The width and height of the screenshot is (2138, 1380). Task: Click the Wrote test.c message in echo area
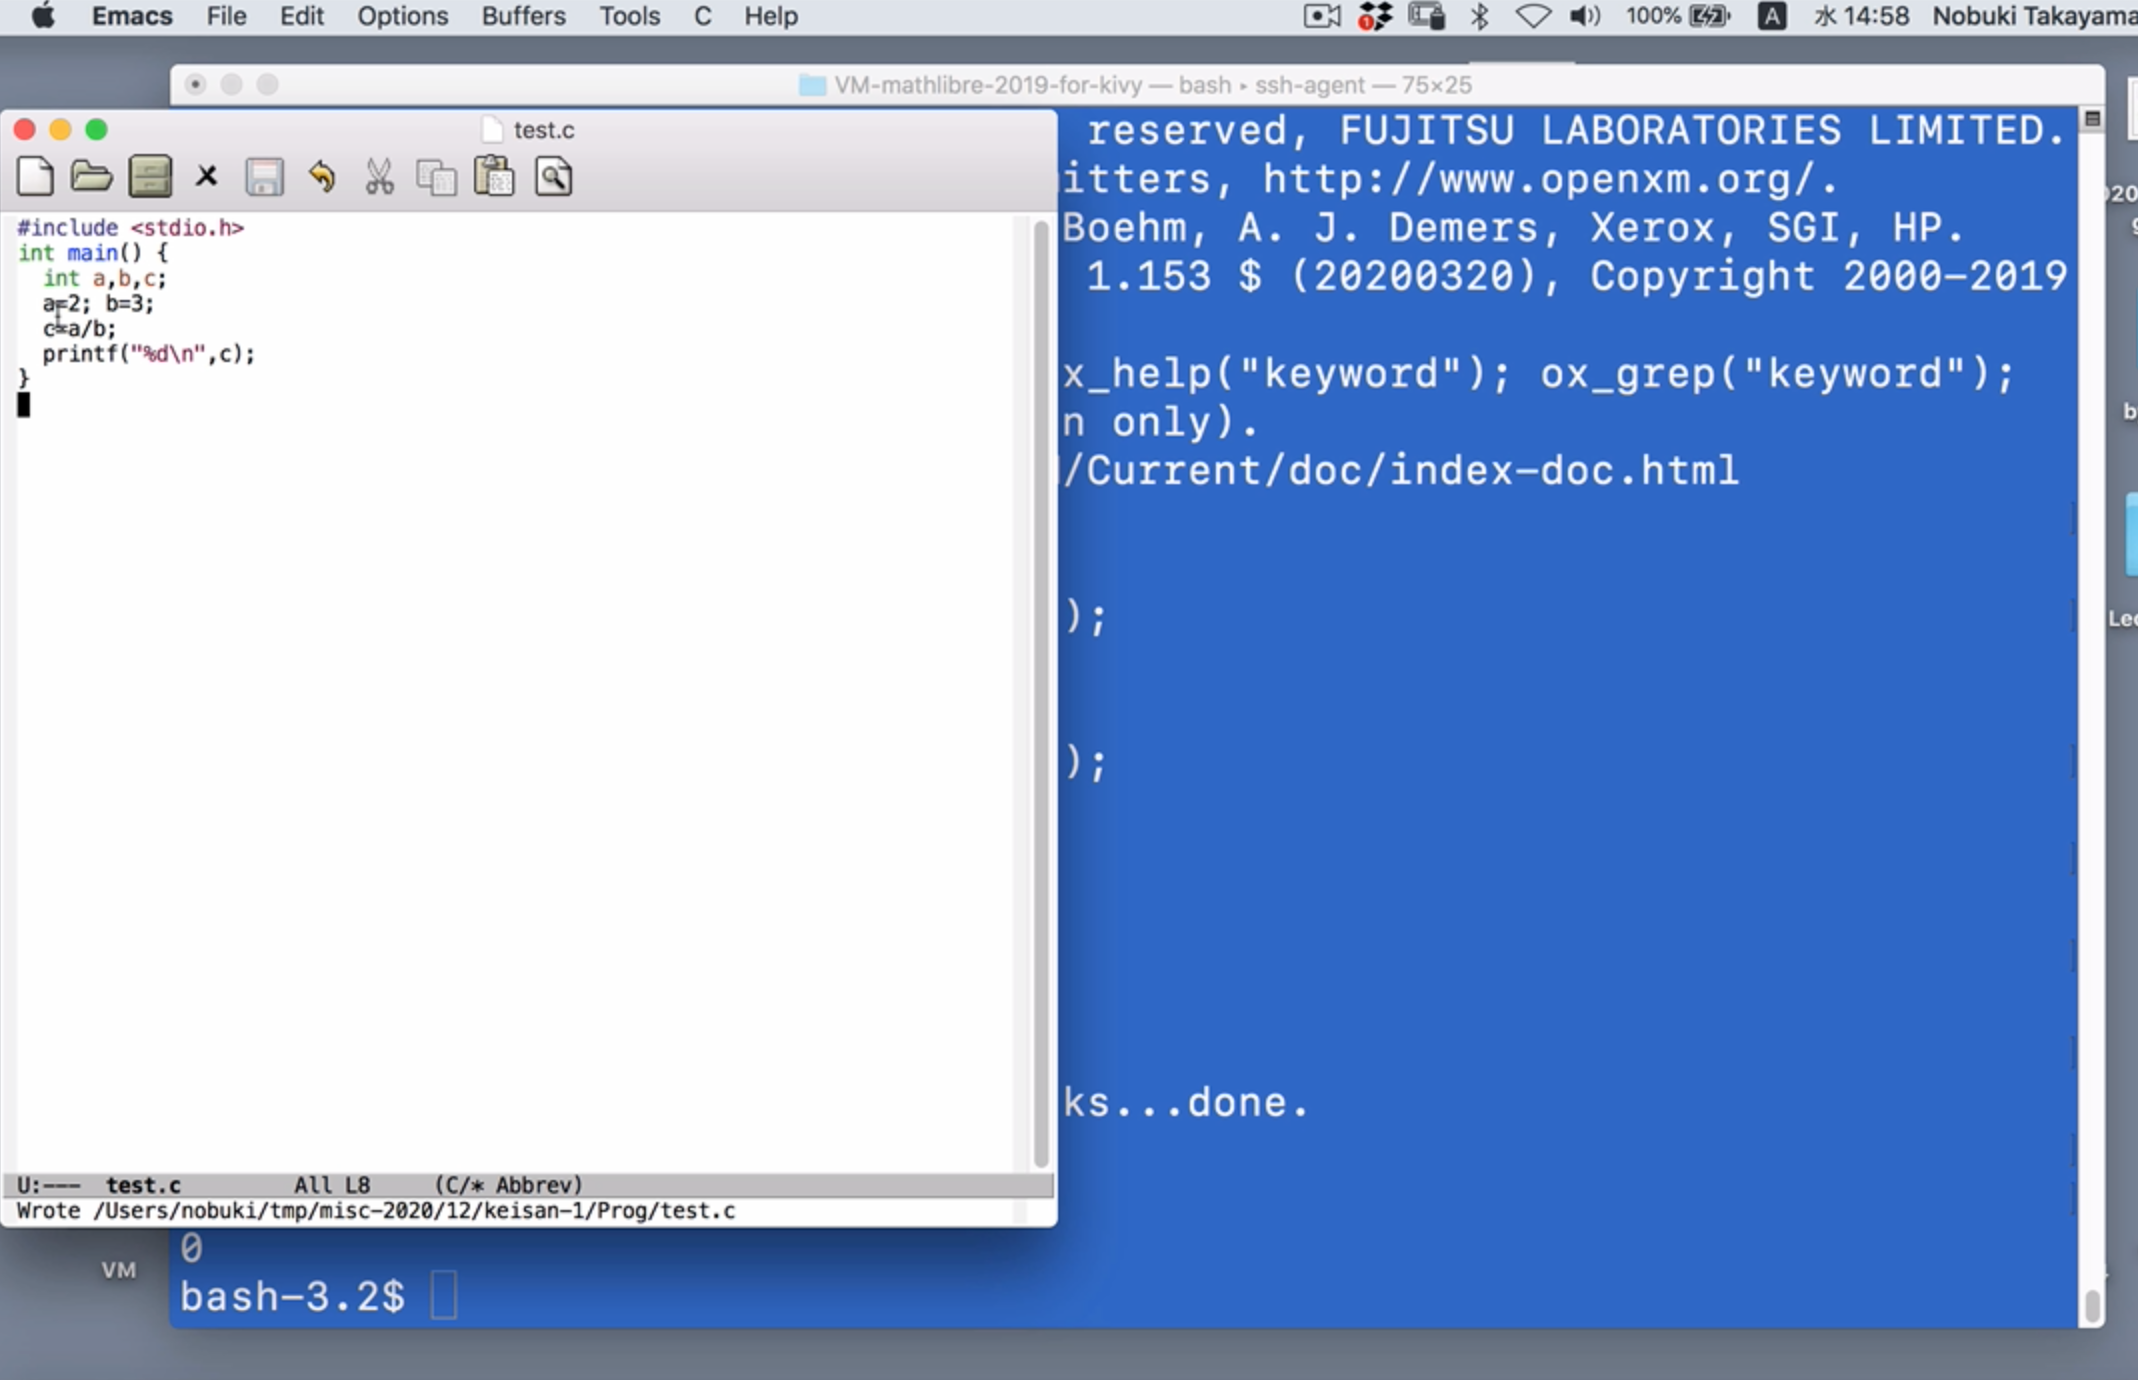(376, 1211)
